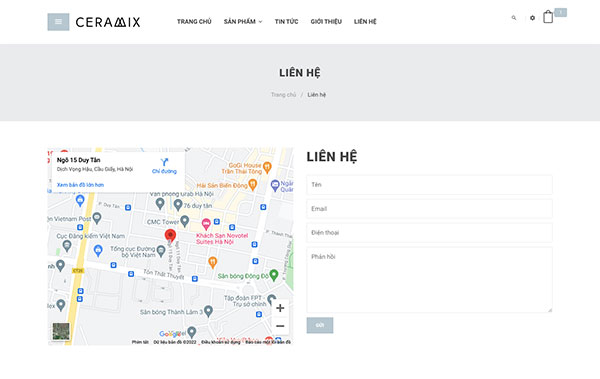
Task: Click the Cục Đăng kiểm Việt Nam marker
Action: [67, 246]
